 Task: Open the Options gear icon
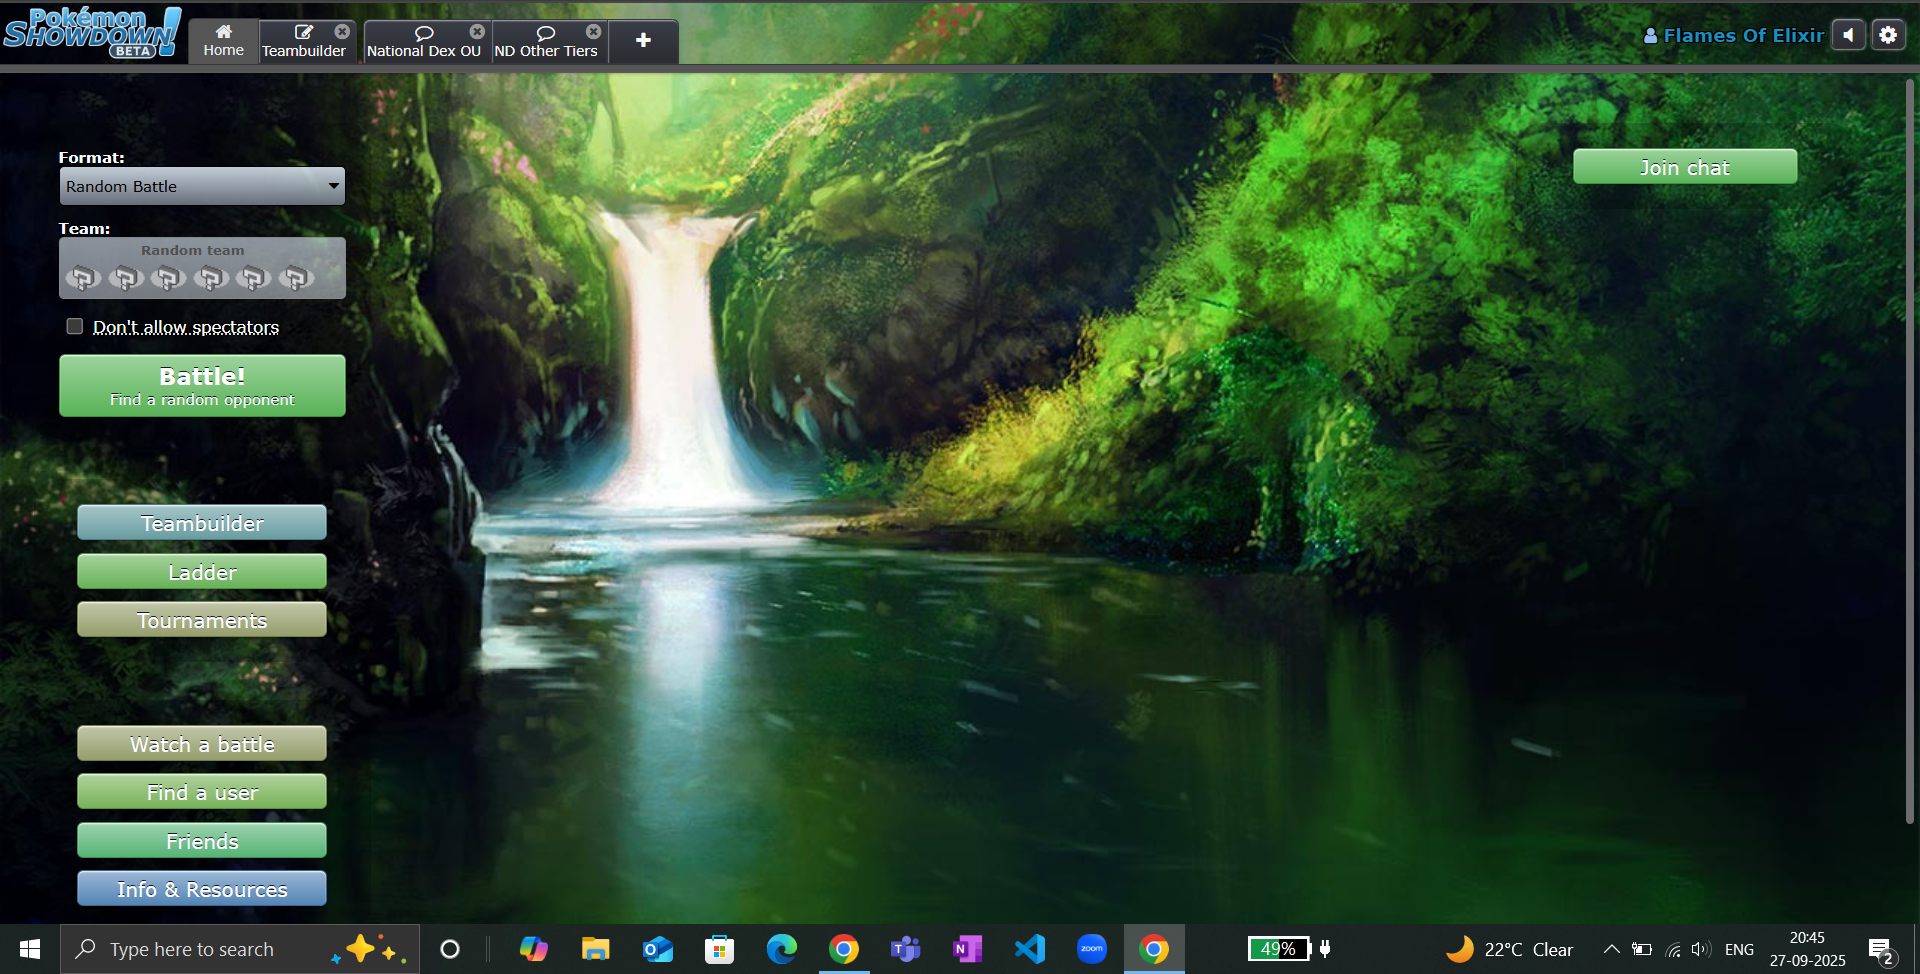click(1887, 35)
